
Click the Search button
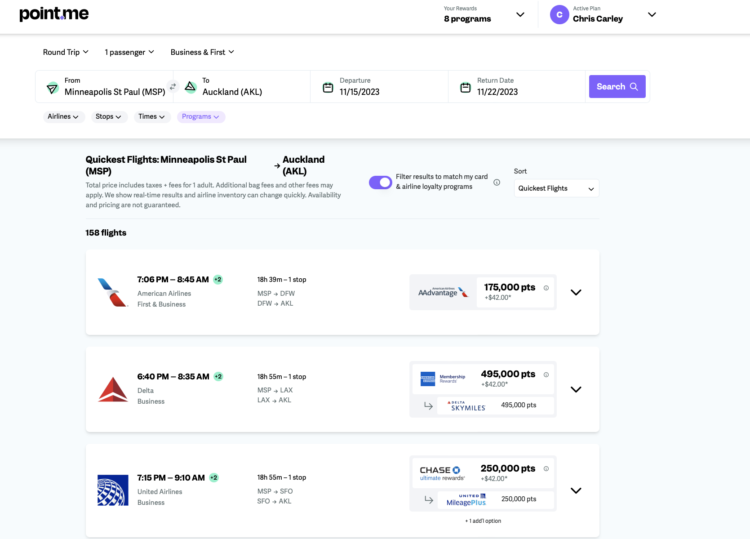point(617,87)
